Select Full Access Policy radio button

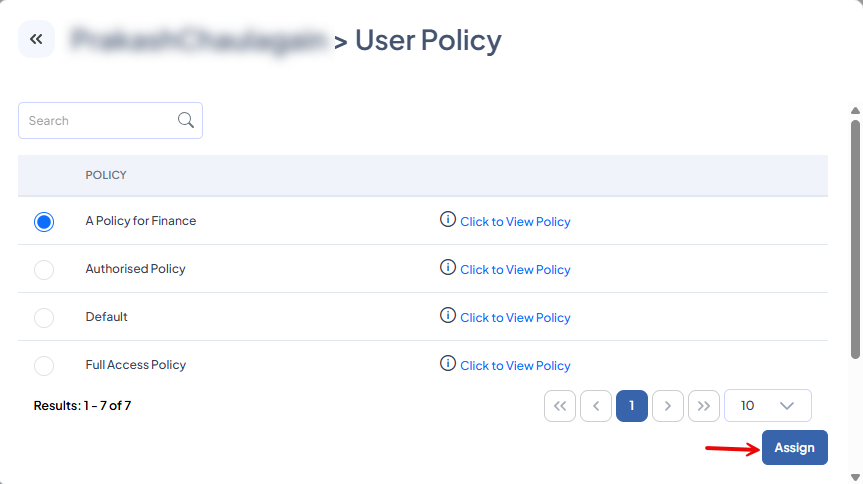[x=44, y=366]
